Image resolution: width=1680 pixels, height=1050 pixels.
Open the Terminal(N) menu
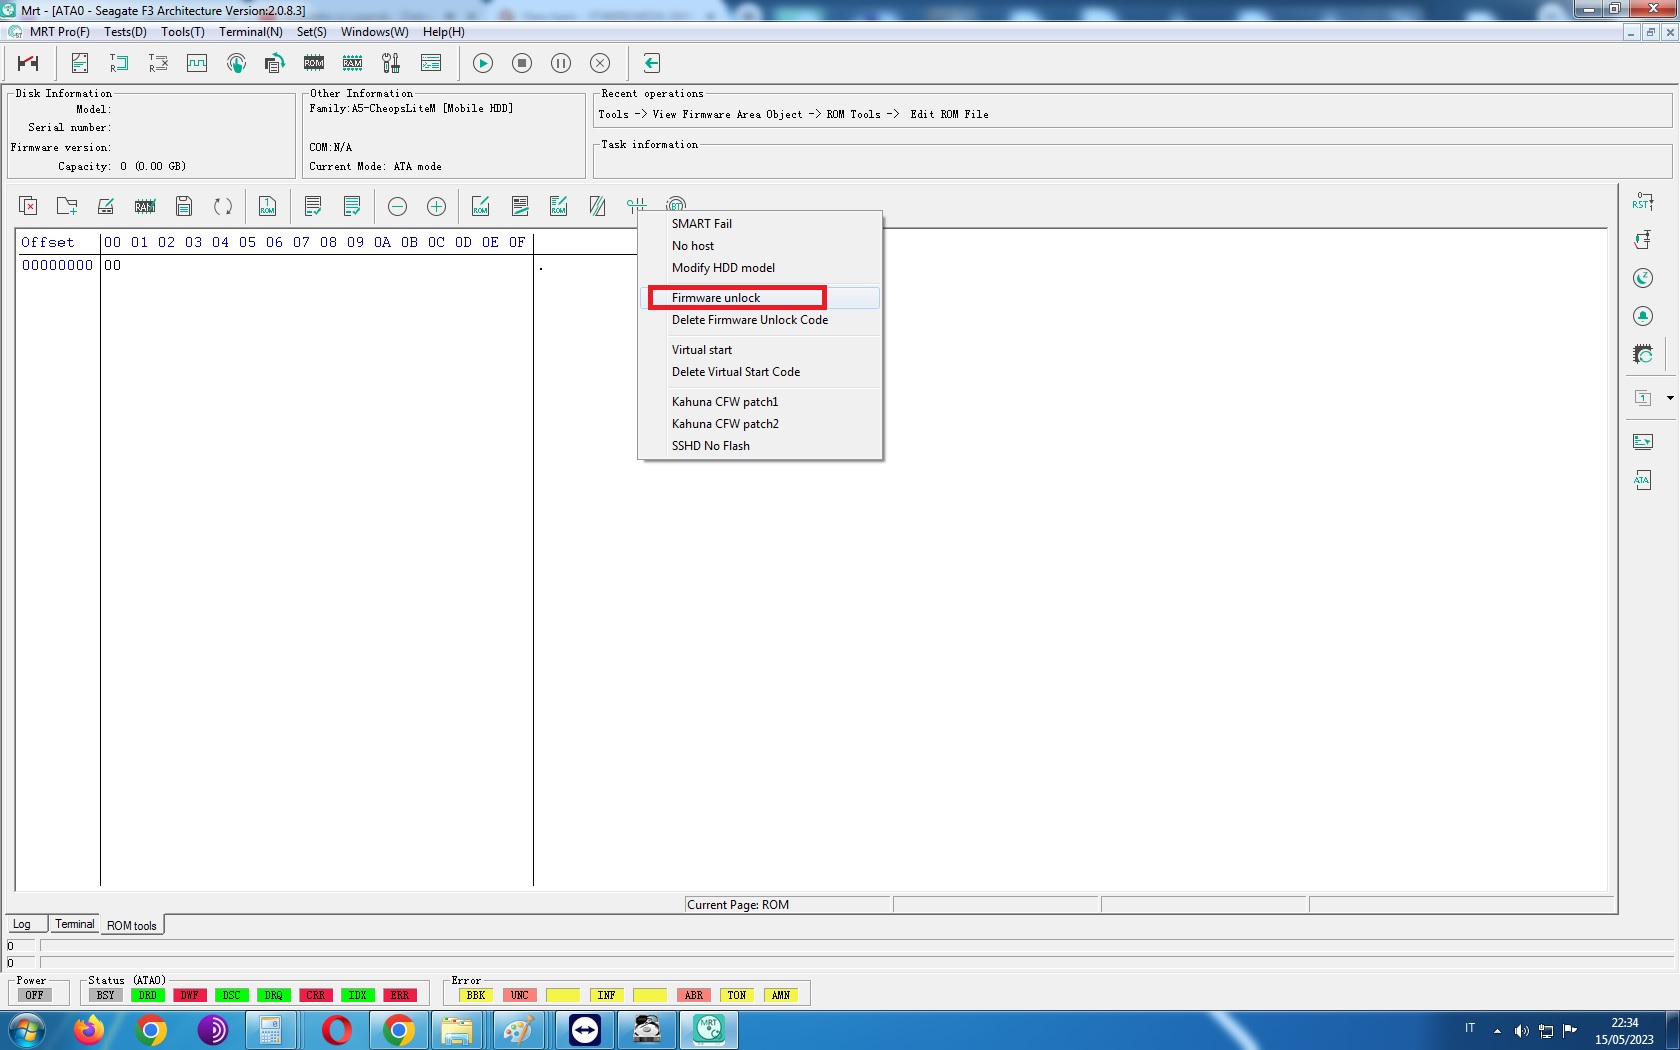251,32
